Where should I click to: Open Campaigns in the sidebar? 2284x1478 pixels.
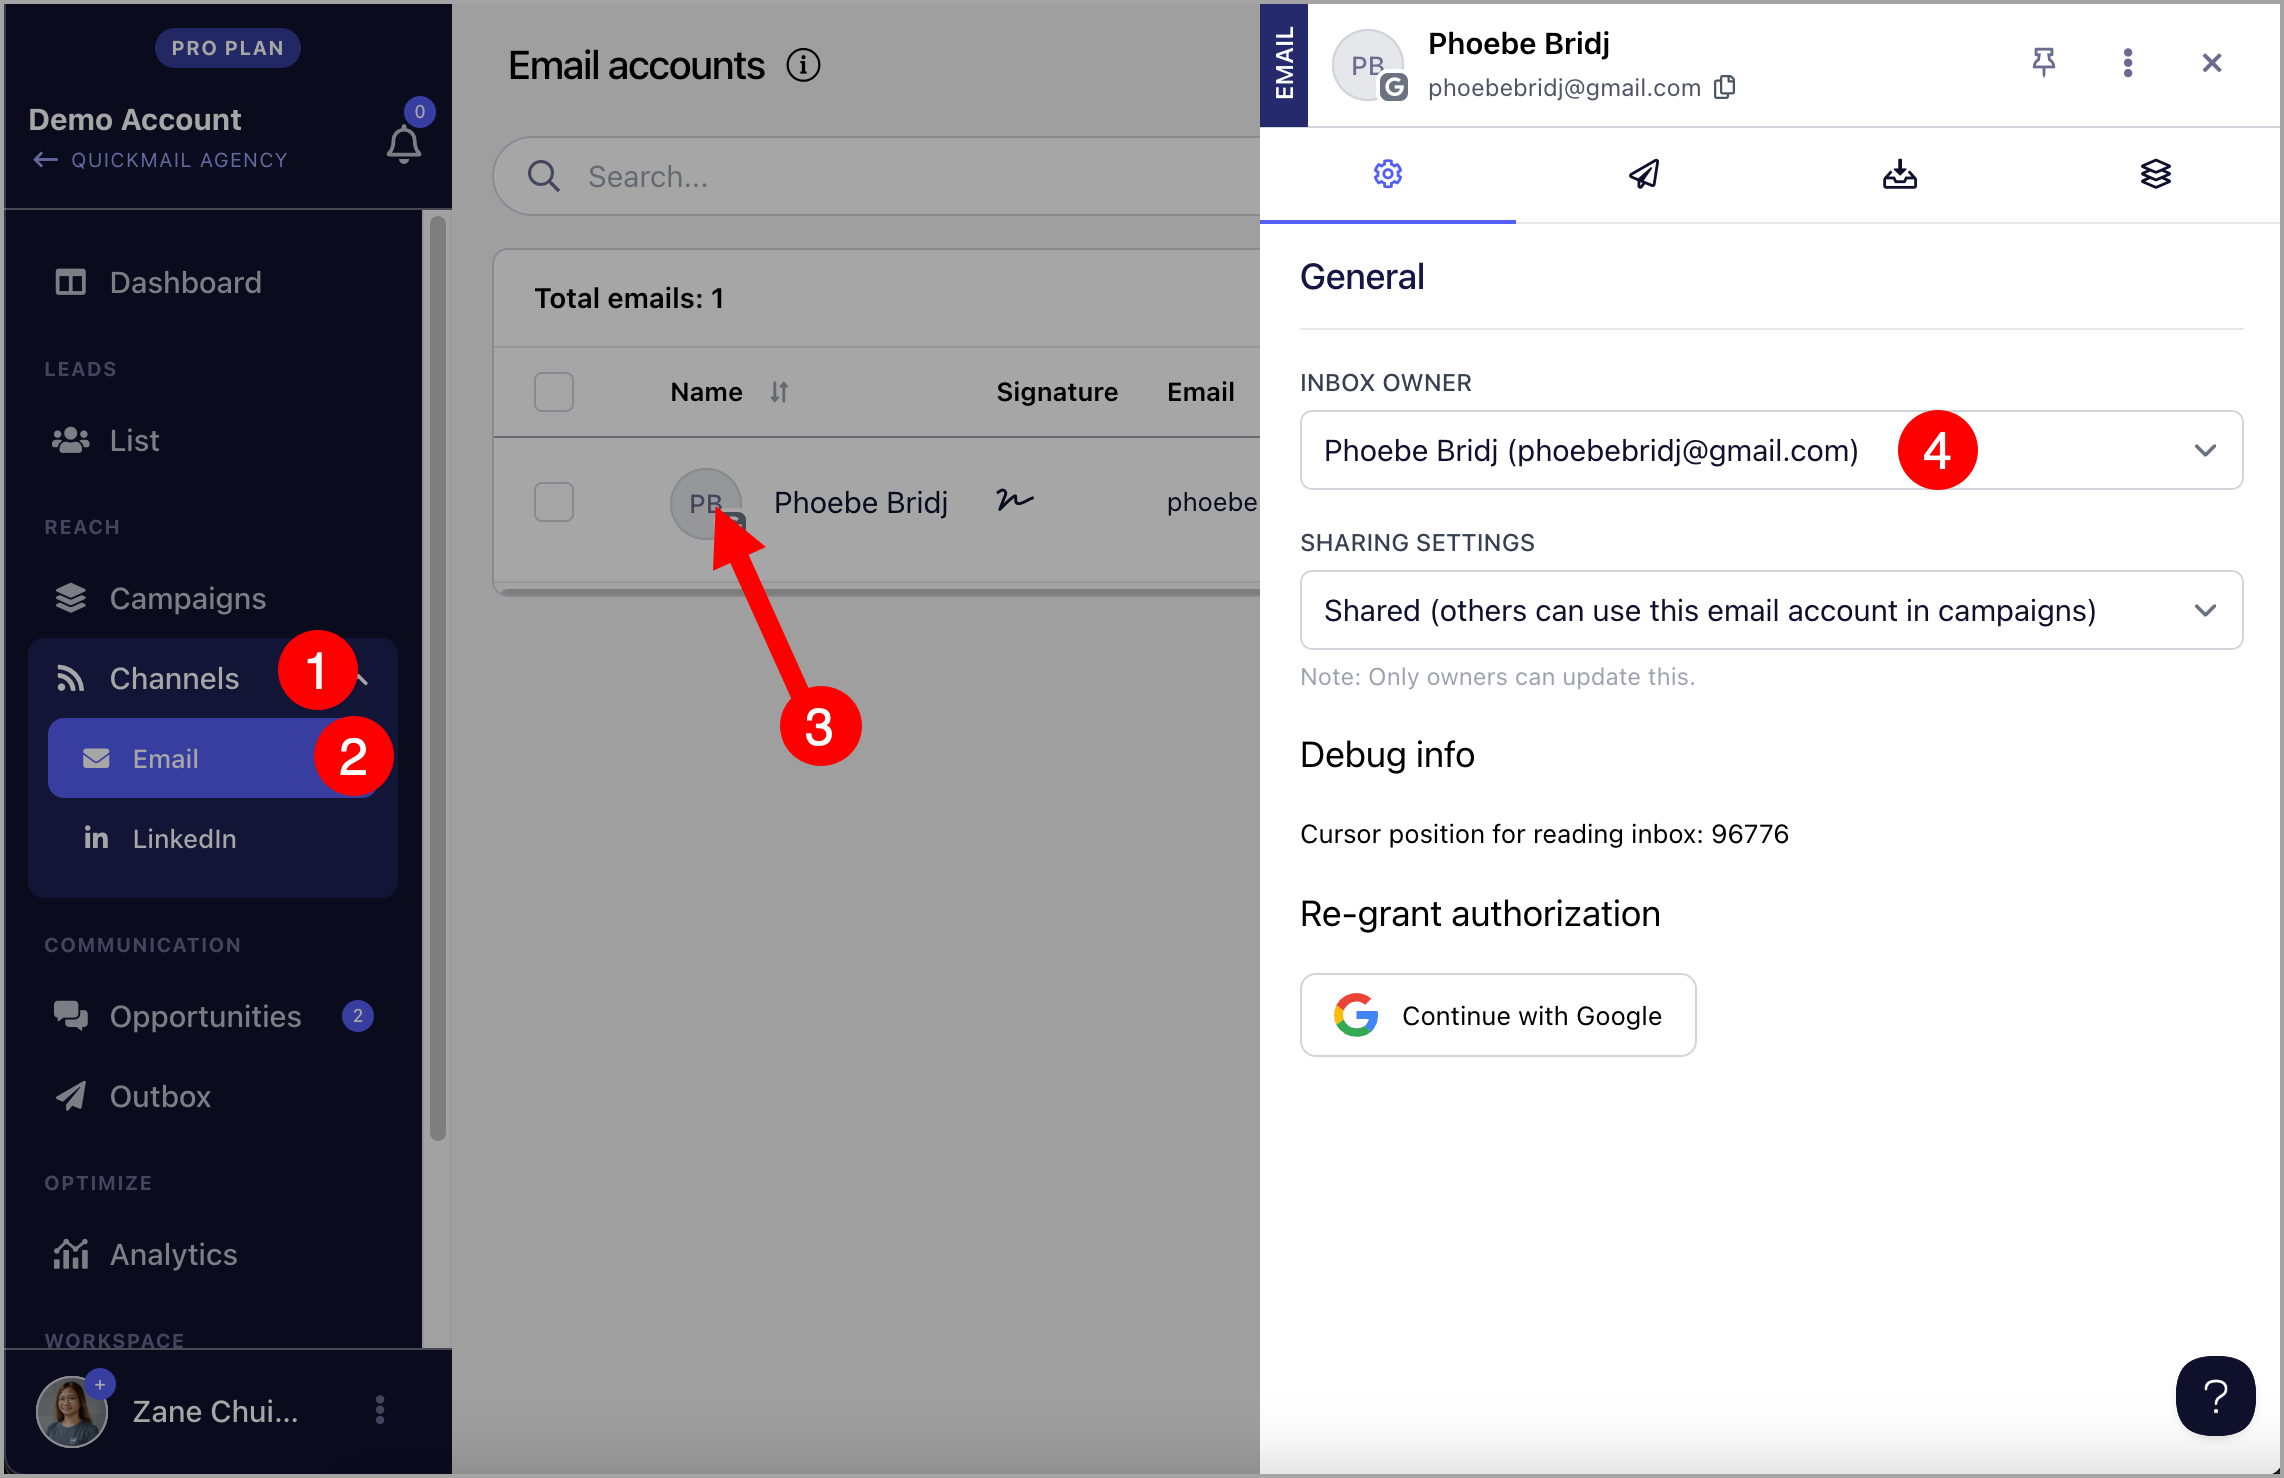coord(188,598)
